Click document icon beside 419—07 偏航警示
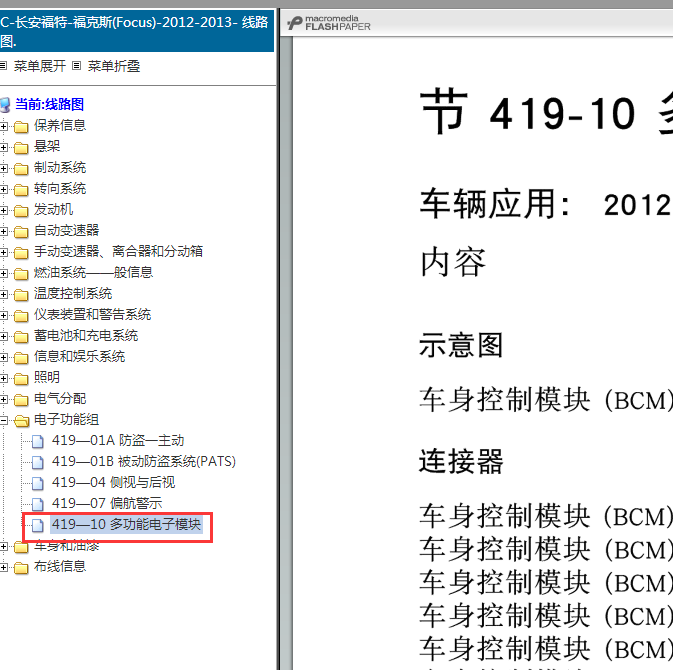 tap(38, 504)
